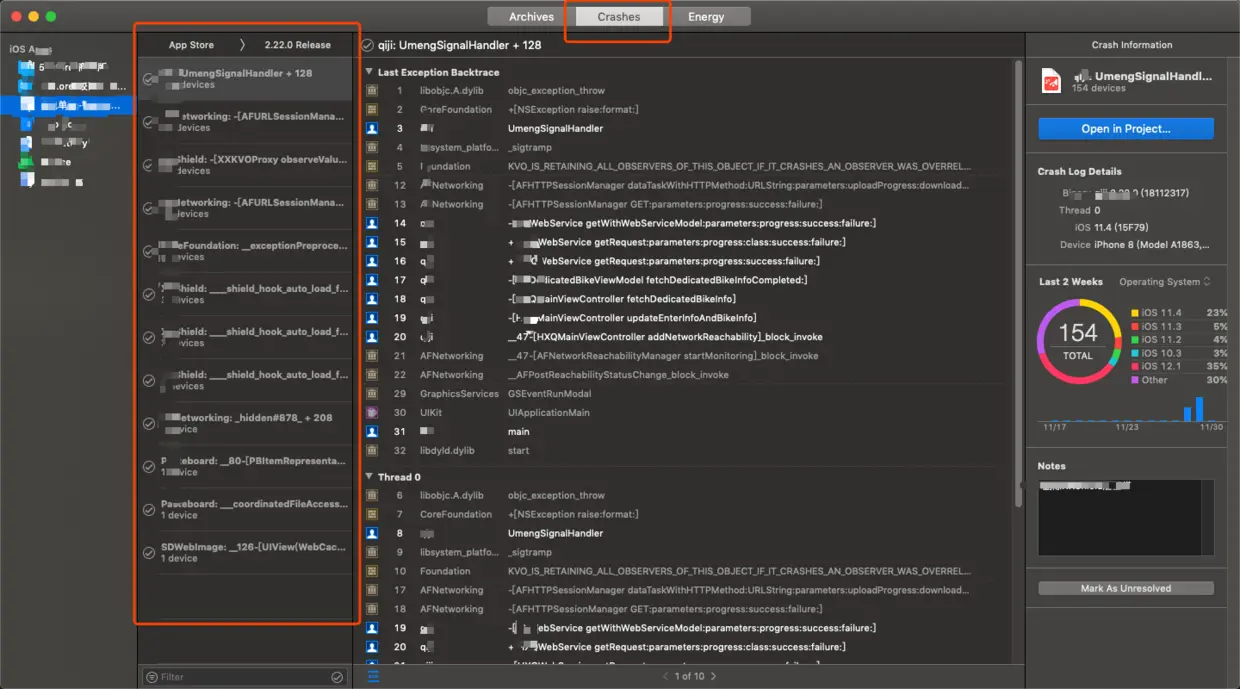This screenshot has width=1240, height=689.
Task: Click frame 32 libdyld.dylib library icon
Action: pos(372,451)
